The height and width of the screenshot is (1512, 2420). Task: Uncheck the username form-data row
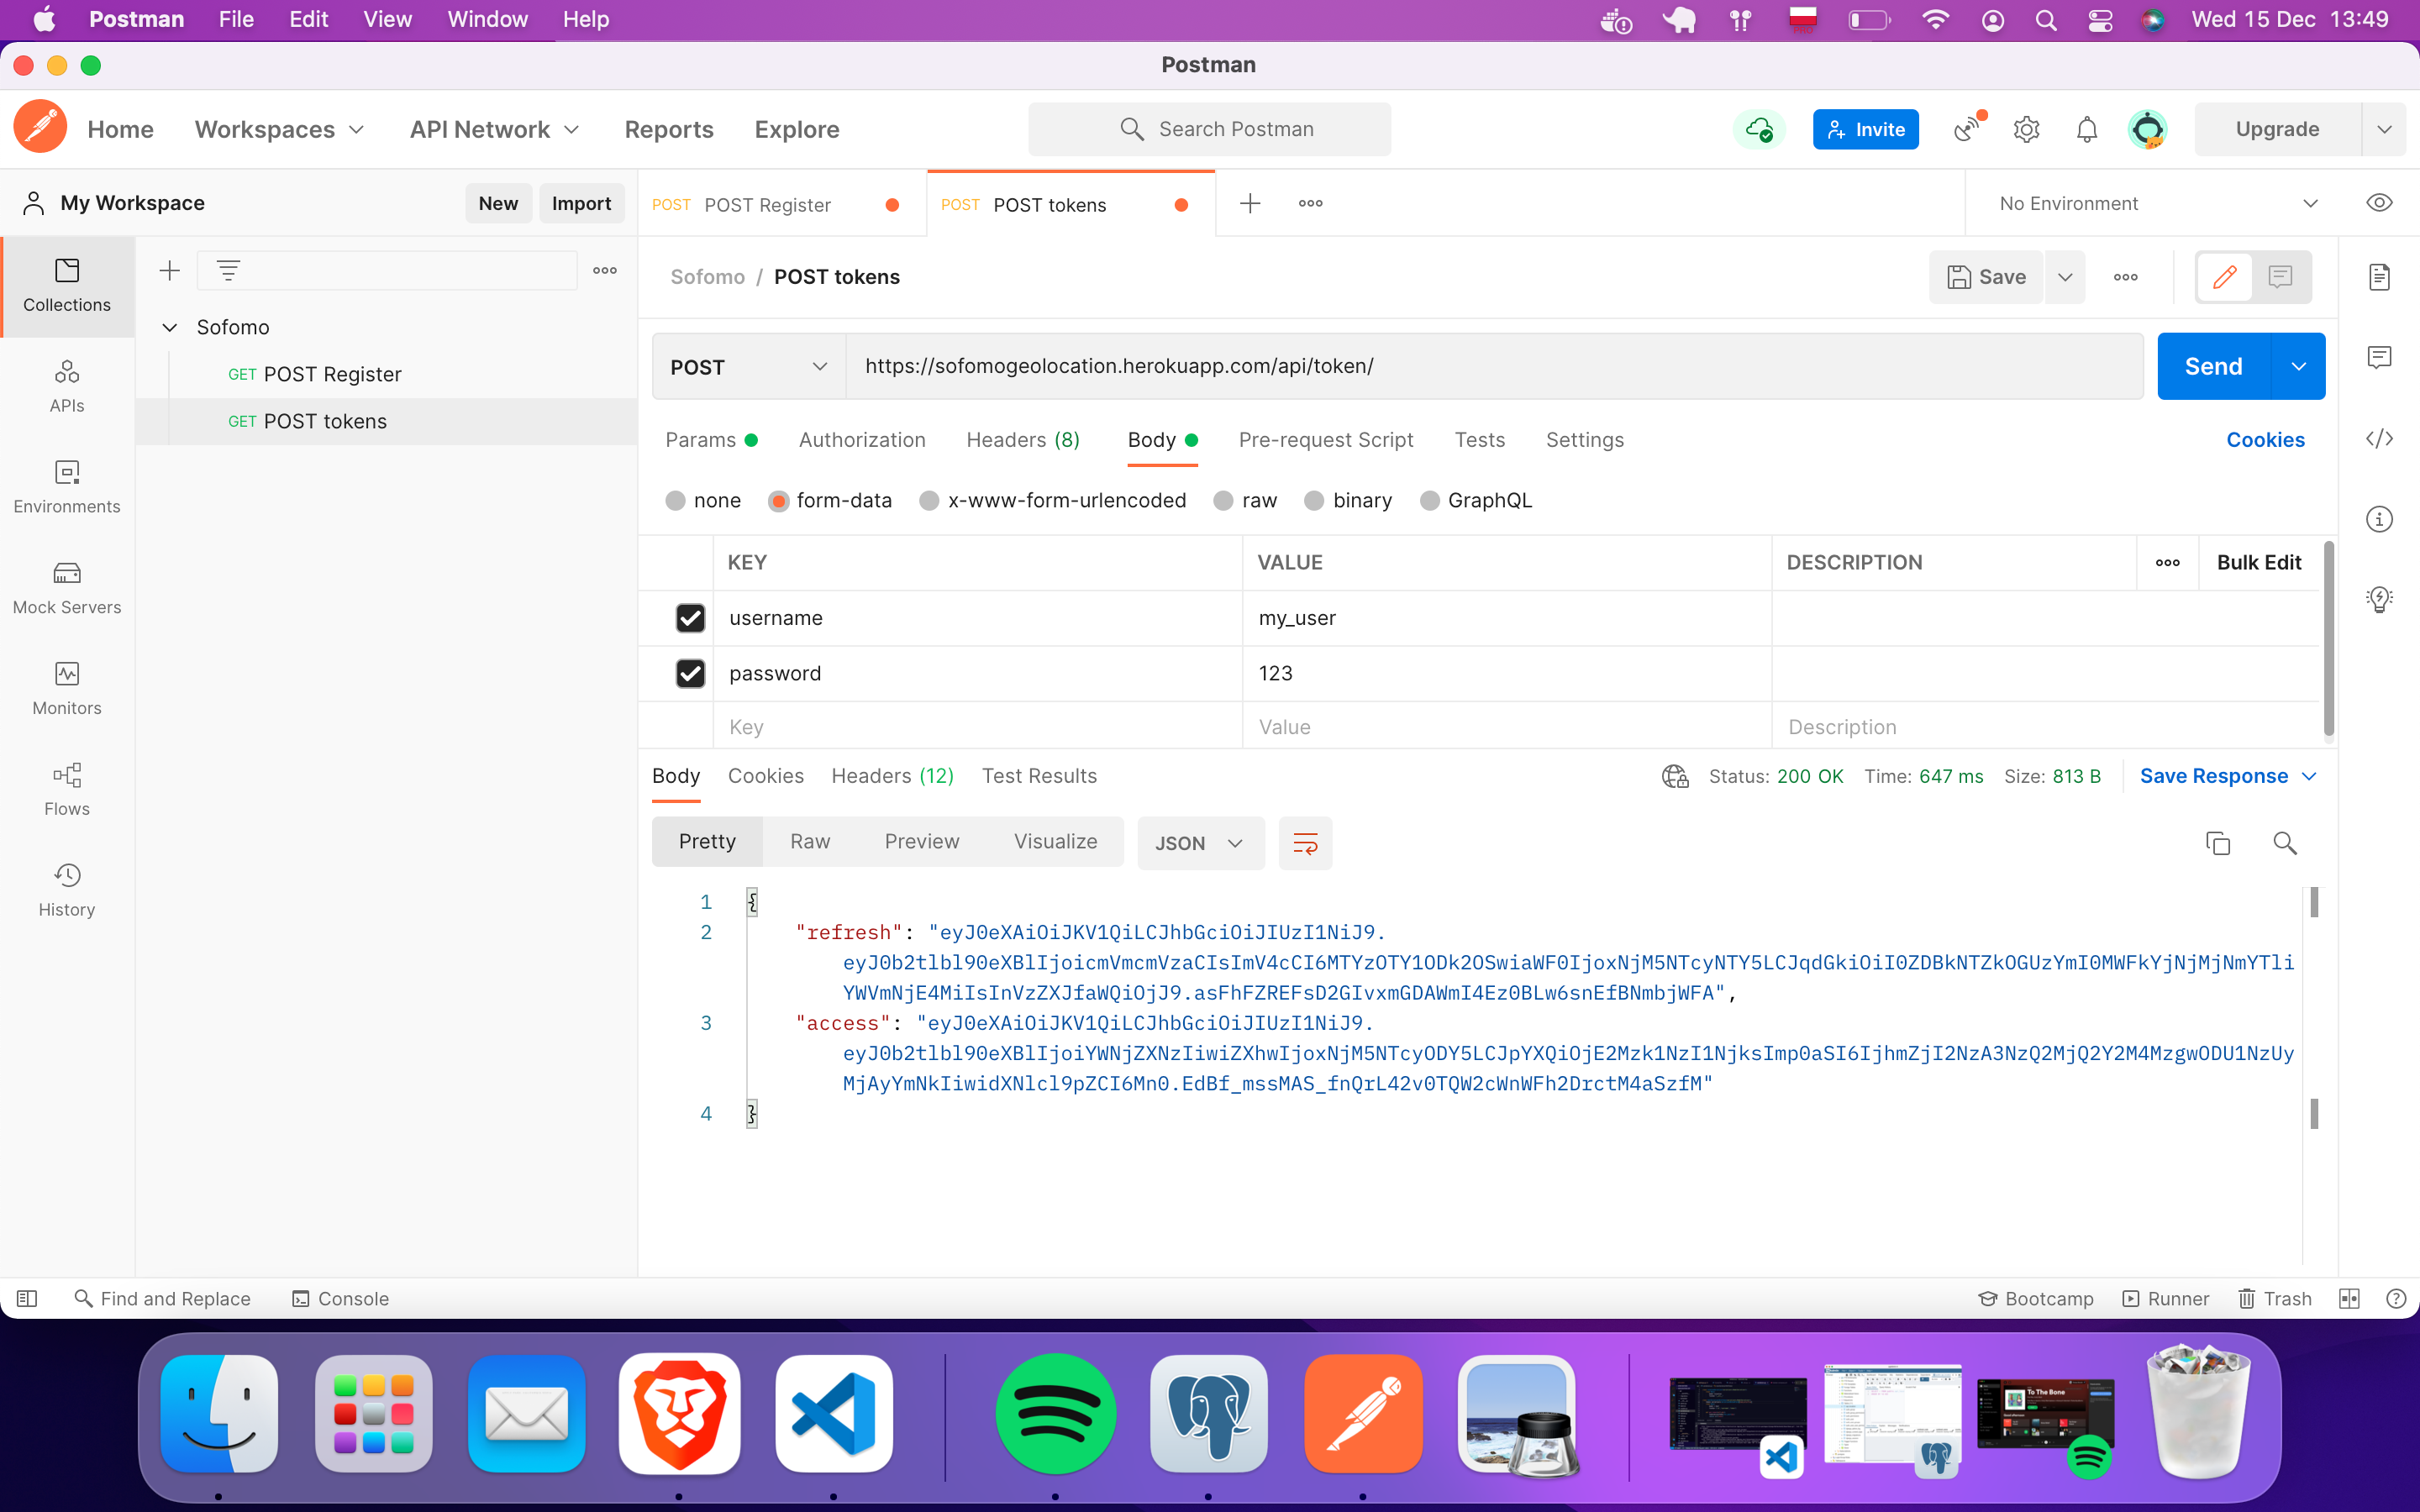(x=690, y=618)
